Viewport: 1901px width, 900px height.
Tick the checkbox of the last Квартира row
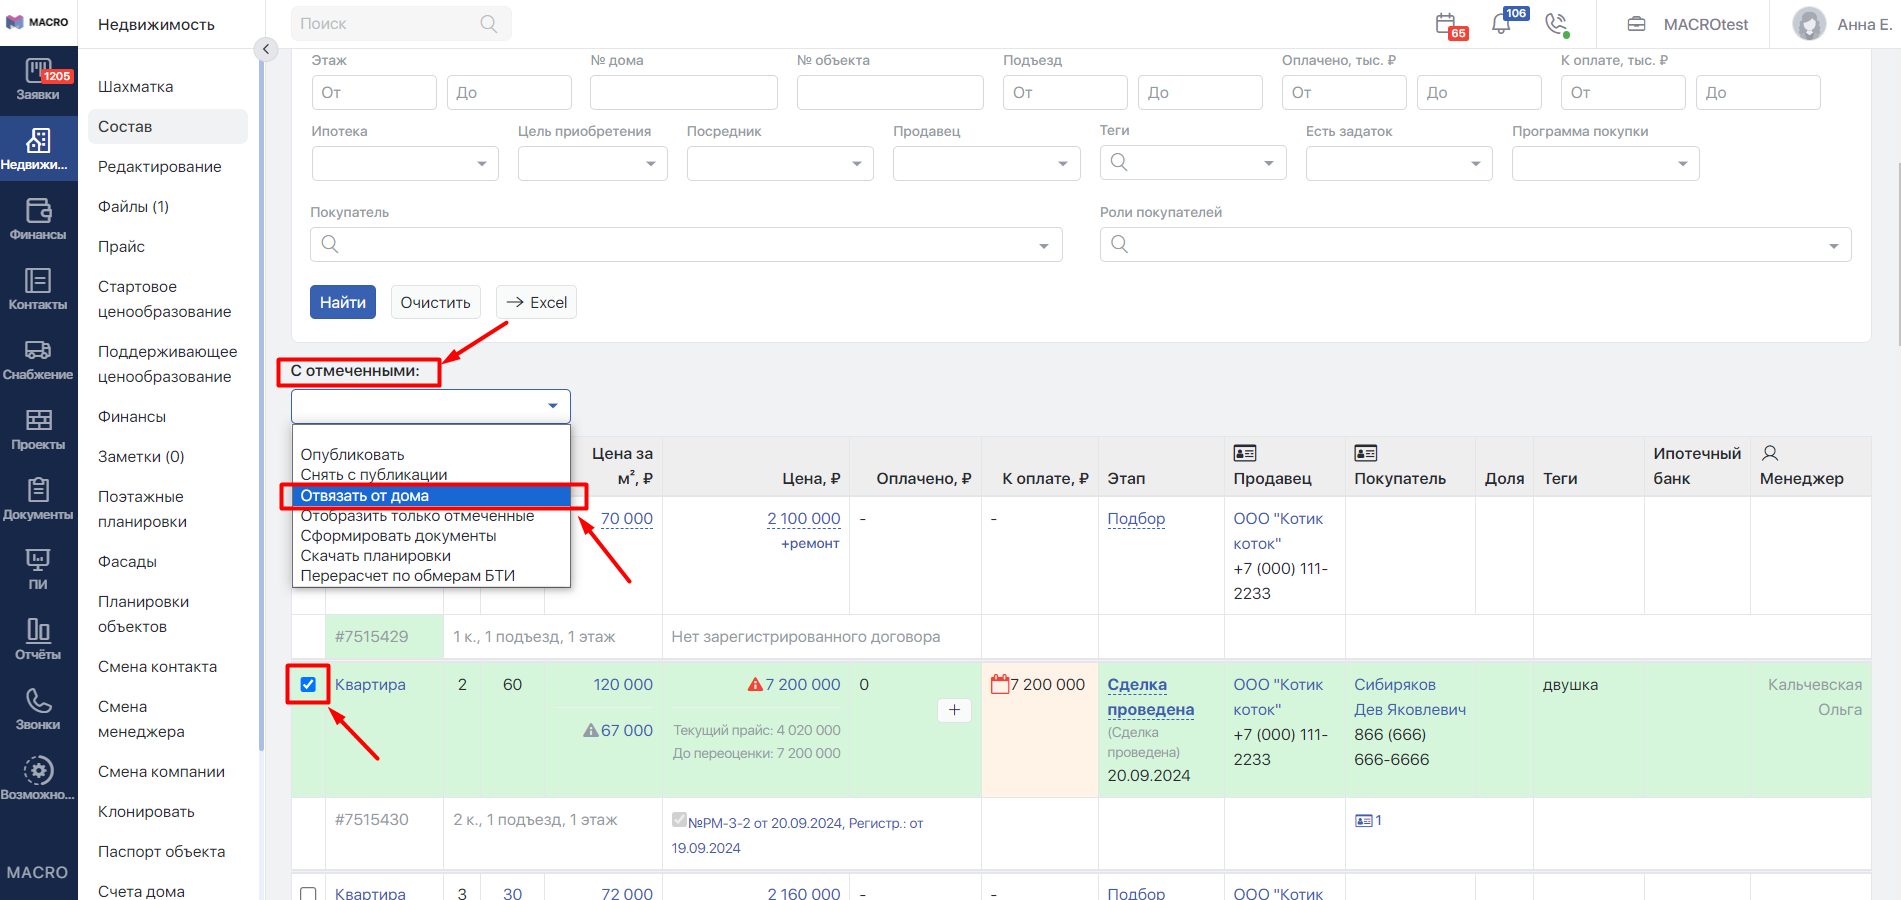pyautogui.click(x=308, y=893)
